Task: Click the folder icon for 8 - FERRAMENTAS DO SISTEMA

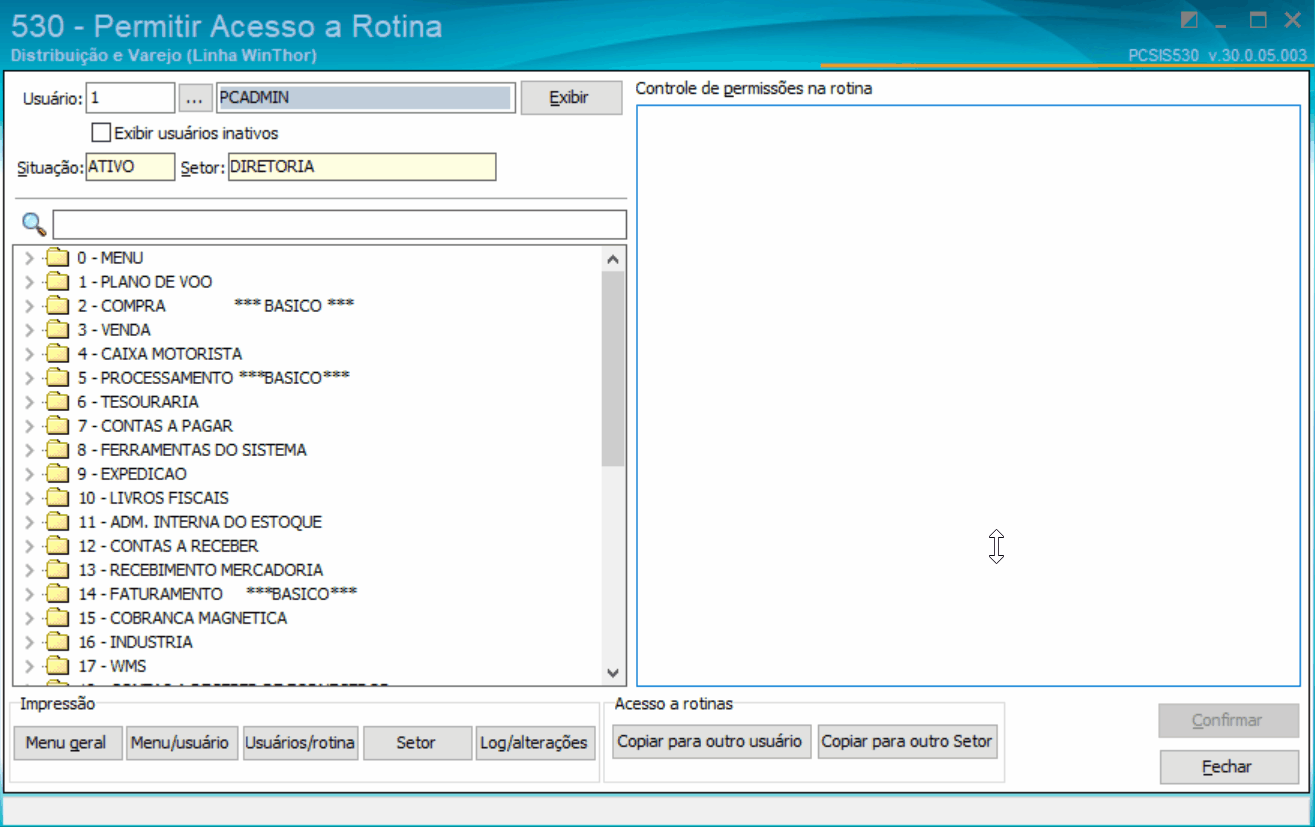Action: [58, 450]
